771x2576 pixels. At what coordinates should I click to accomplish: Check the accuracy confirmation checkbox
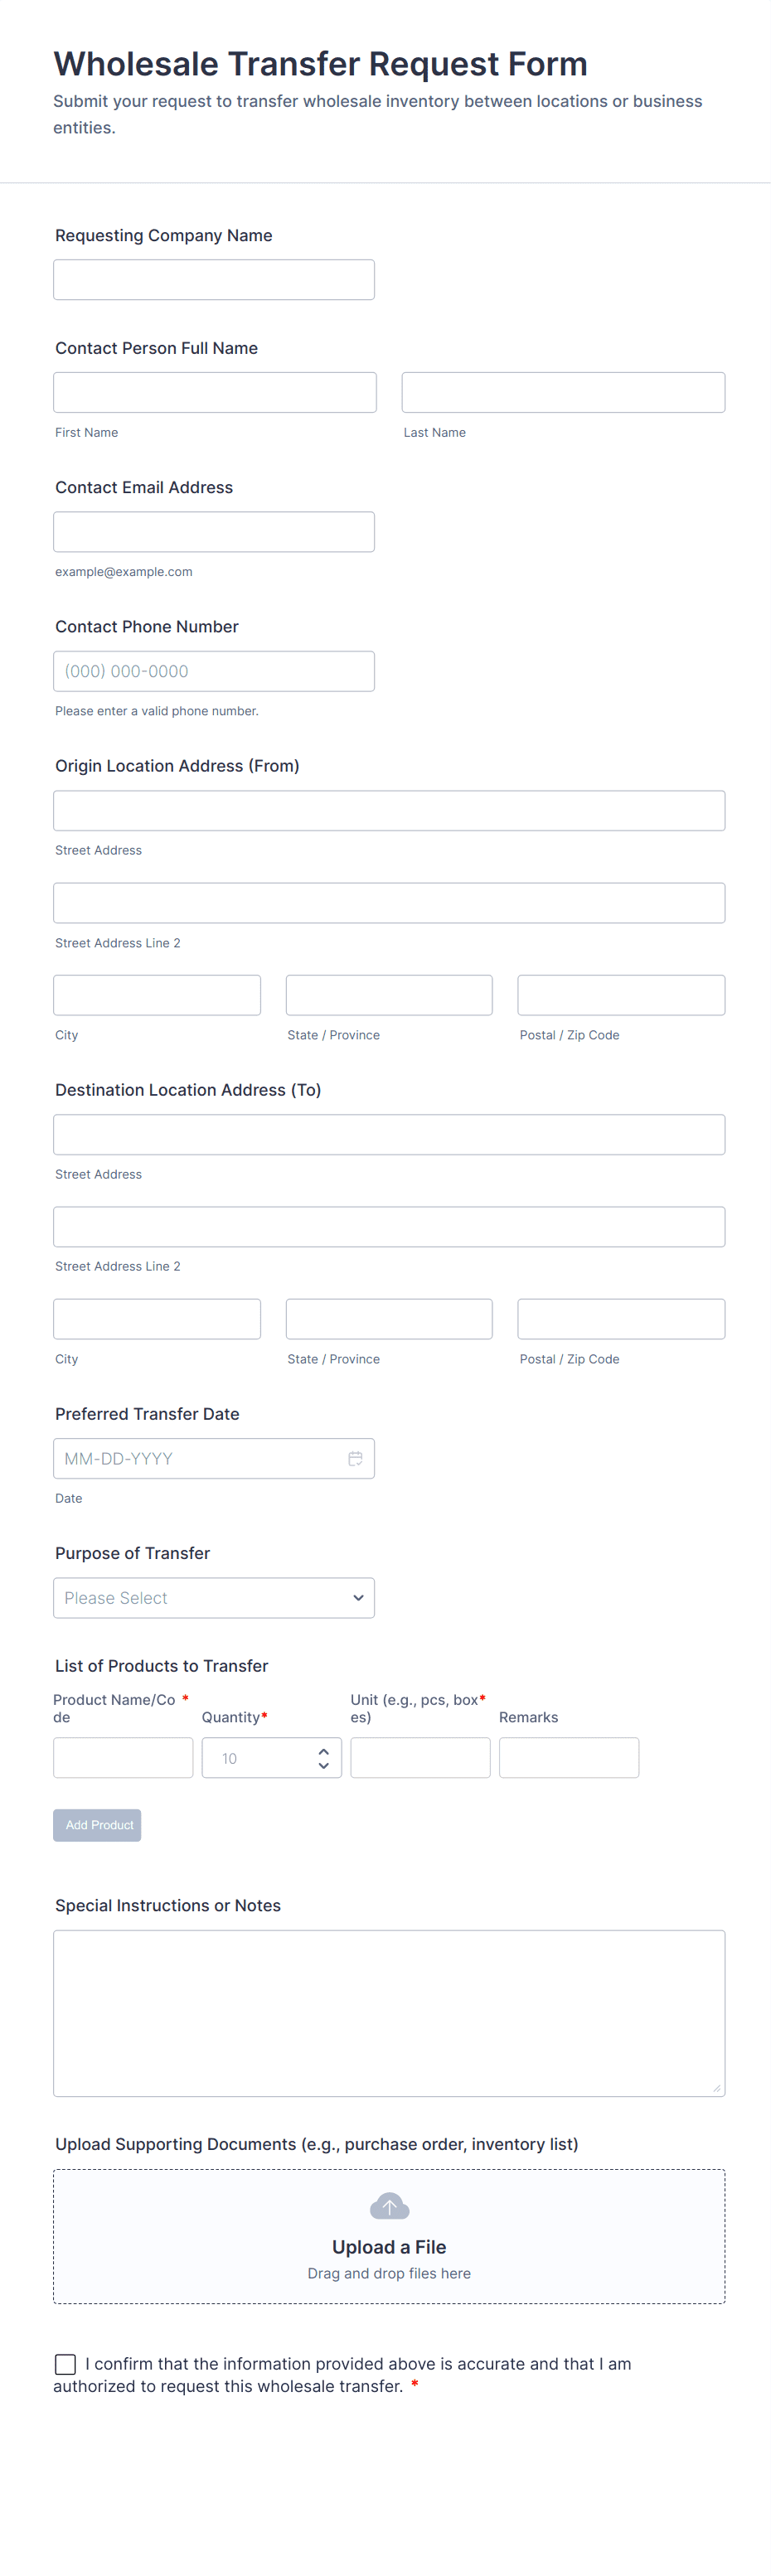click(65, 2364)
